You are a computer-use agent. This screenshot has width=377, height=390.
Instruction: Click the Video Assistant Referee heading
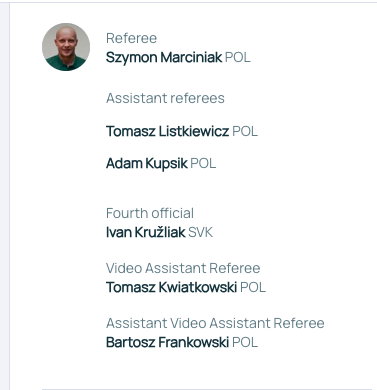tap(183, 268)
